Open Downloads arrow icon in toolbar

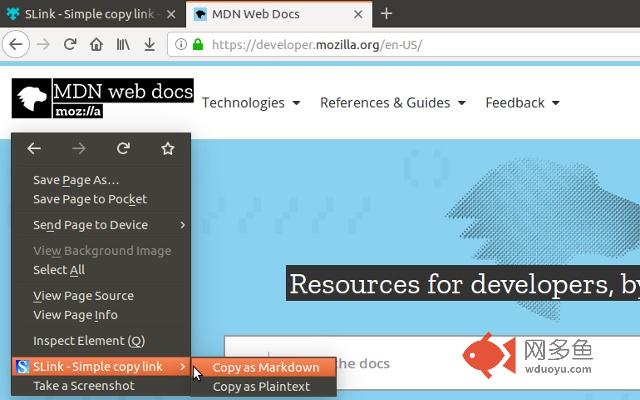tap(150, 44)
